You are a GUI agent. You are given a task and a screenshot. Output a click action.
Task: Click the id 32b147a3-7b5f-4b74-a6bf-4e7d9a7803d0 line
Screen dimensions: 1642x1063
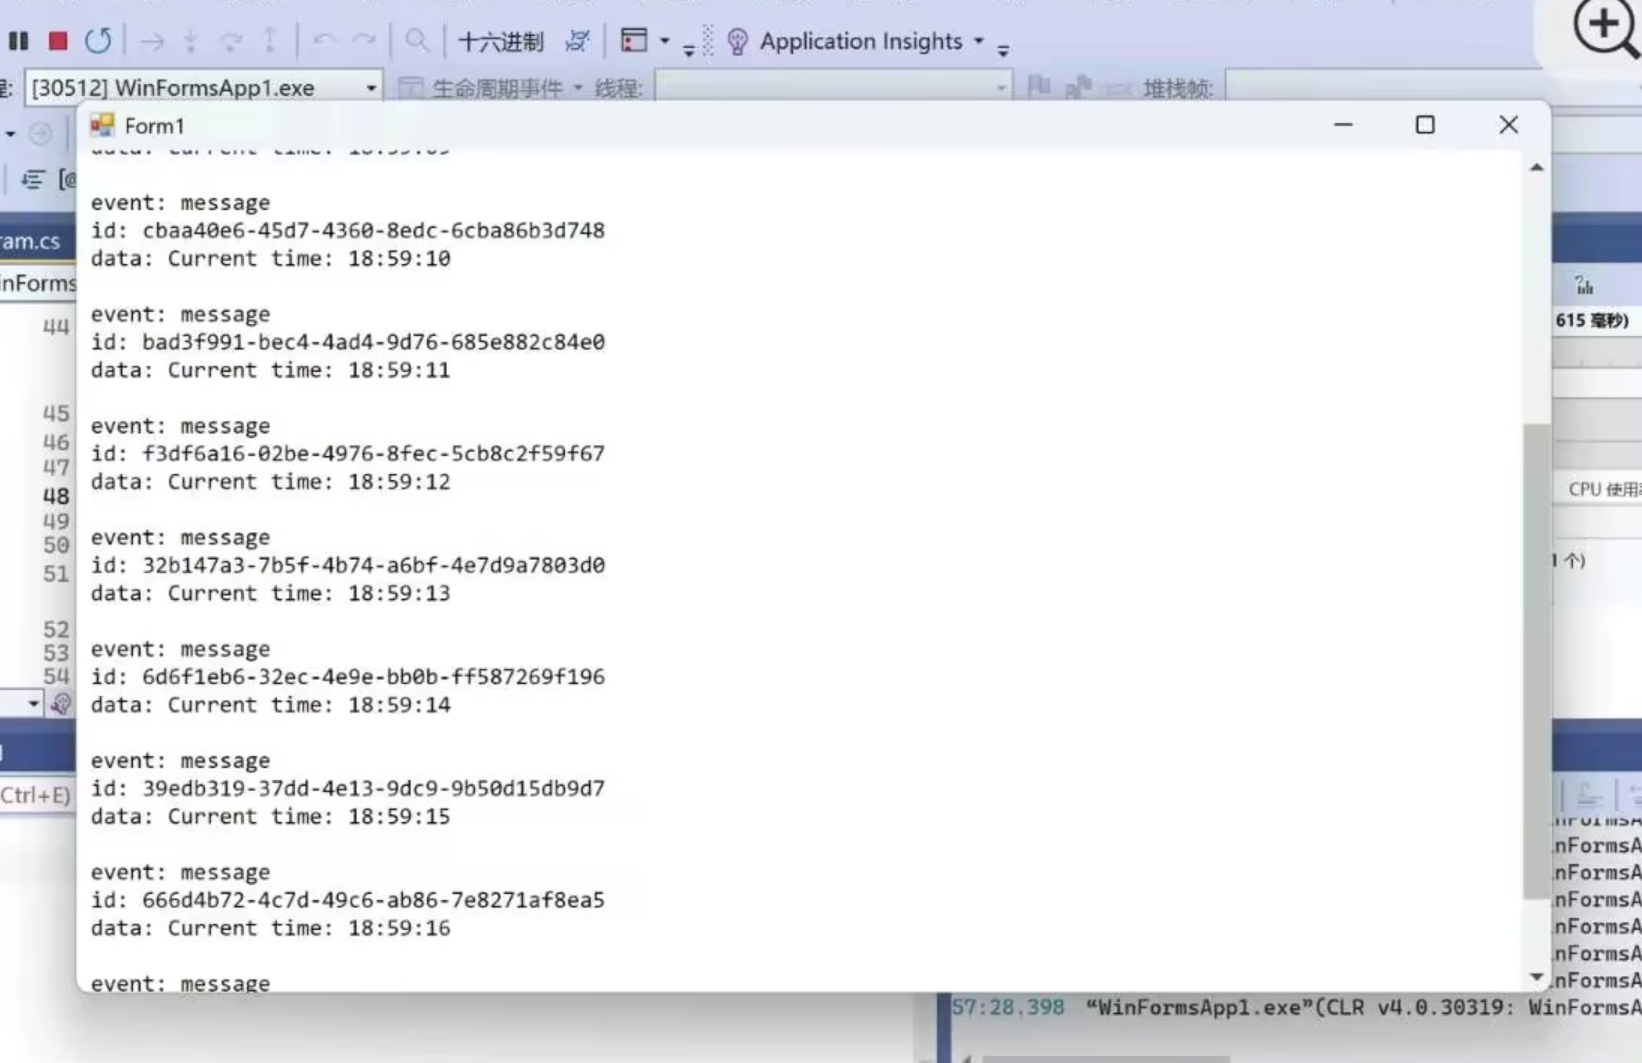[348, 566]
